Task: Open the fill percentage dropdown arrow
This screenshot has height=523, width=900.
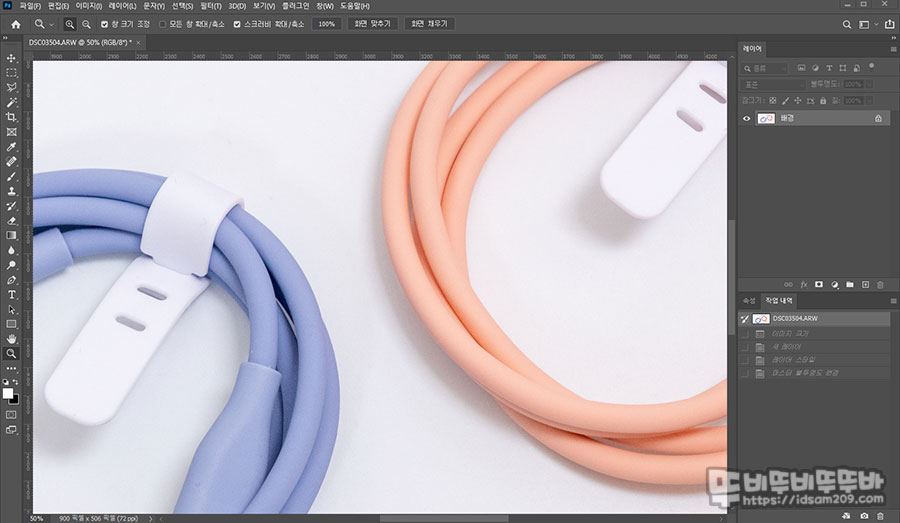Action: 870,100
